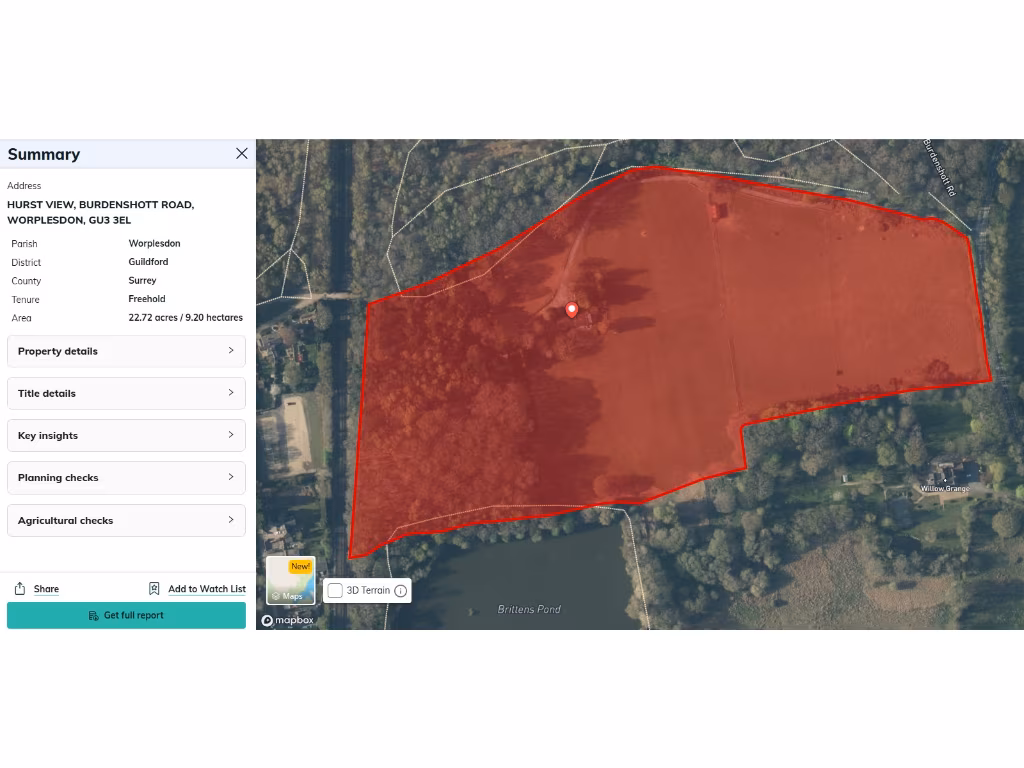The image size is (1024, 768).
Task: Click the Share upload icon
Action: [19, 589]
